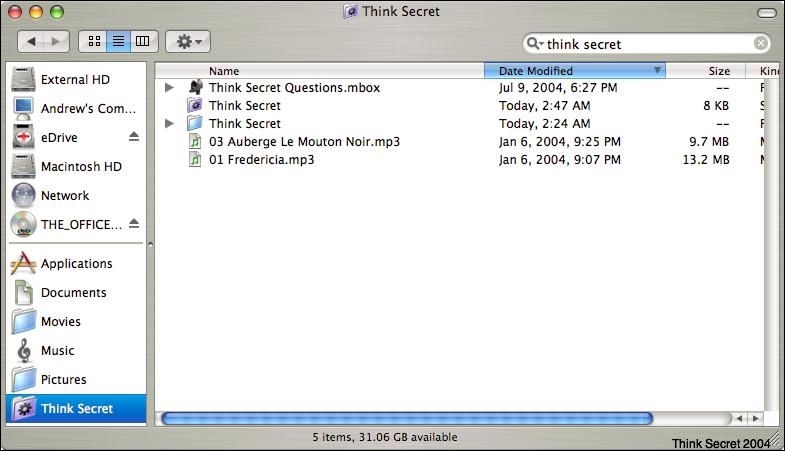Open Macintosh HD from the sidebar
Image resolution: width=785 pixels, height=451 pixels.
(76, 167)
